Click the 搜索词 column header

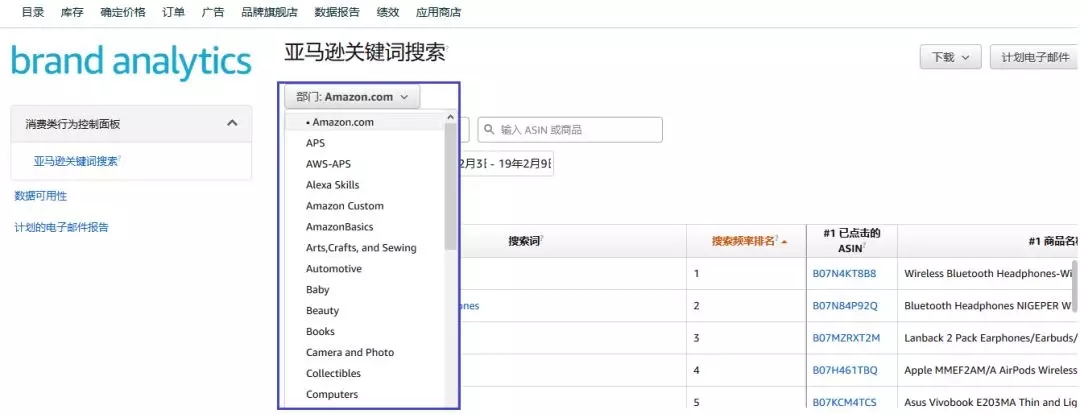(526, 241)
